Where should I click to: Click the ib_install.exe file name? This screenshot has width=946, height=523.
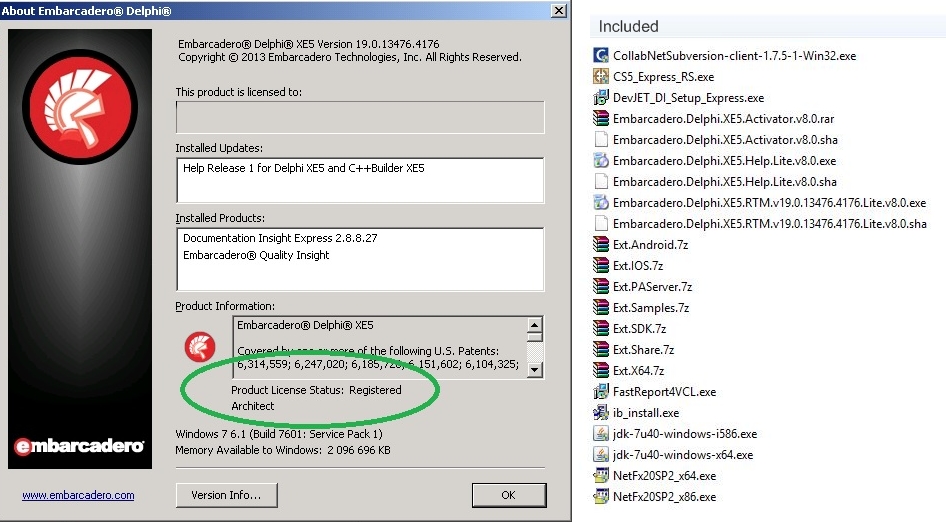(x=646, y=413)
